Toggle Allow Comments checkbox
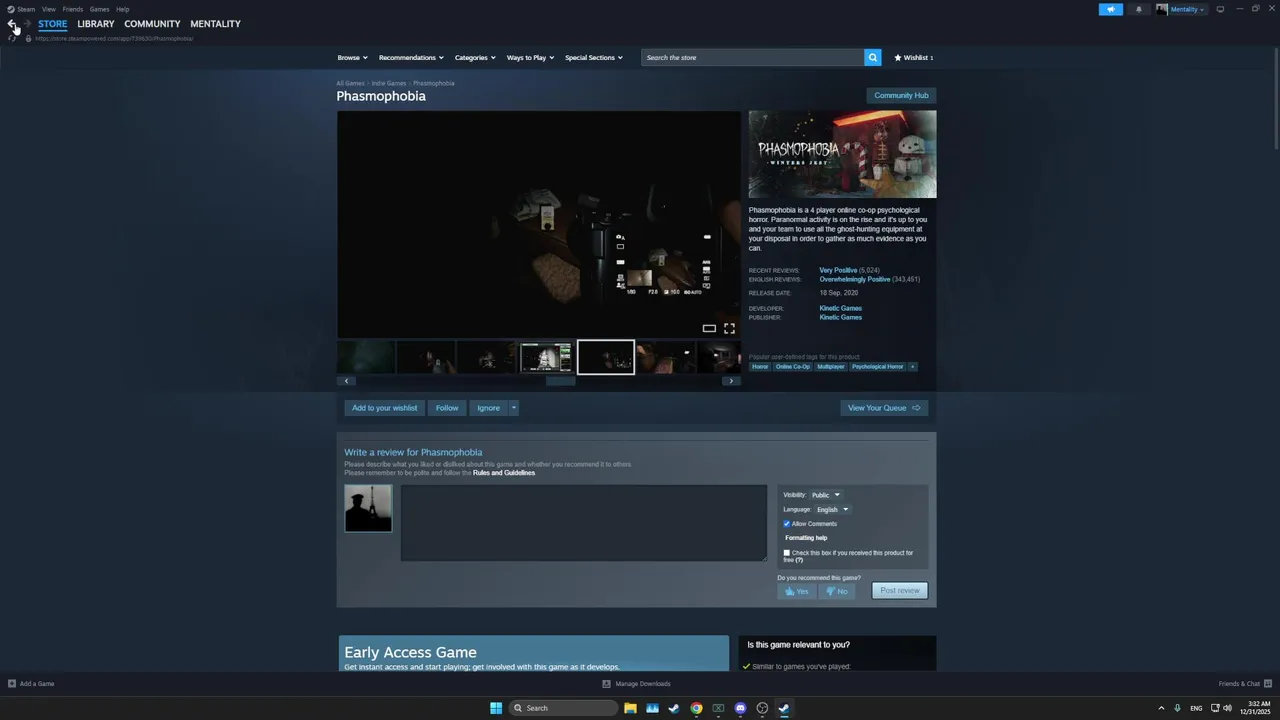This screenshot has height=720, width=1280. (x=787, y=524)
